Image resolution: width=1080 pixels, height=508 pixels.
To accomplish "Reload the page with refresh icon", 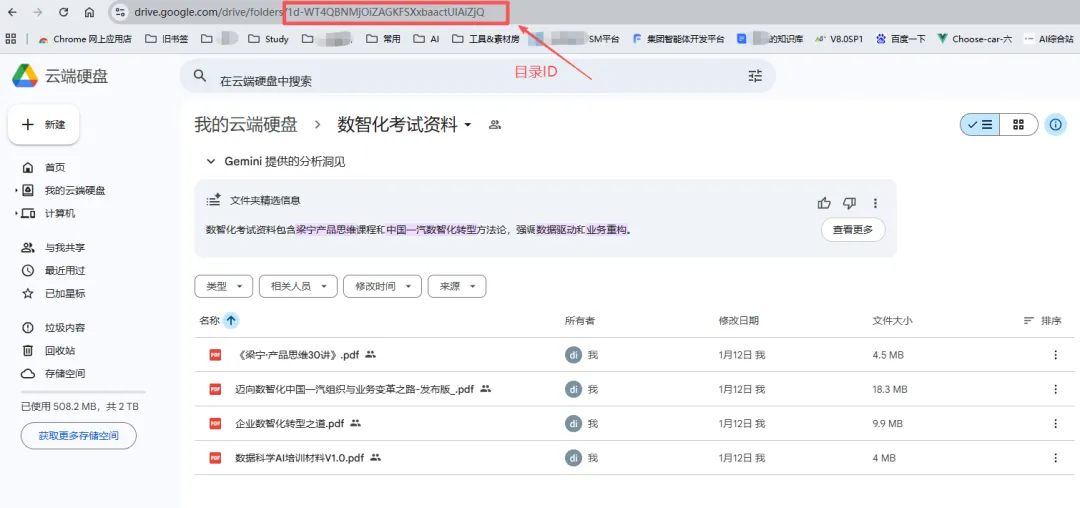I will point(63,12).
